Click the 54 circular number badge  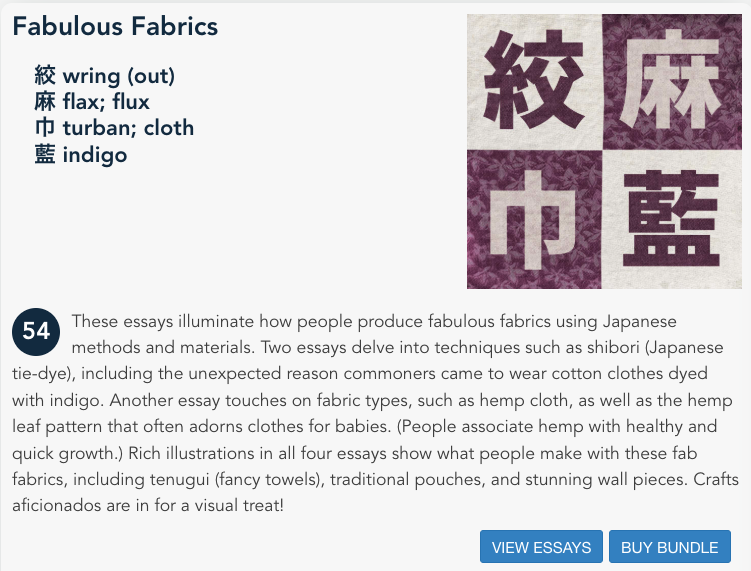coord(36,331)
